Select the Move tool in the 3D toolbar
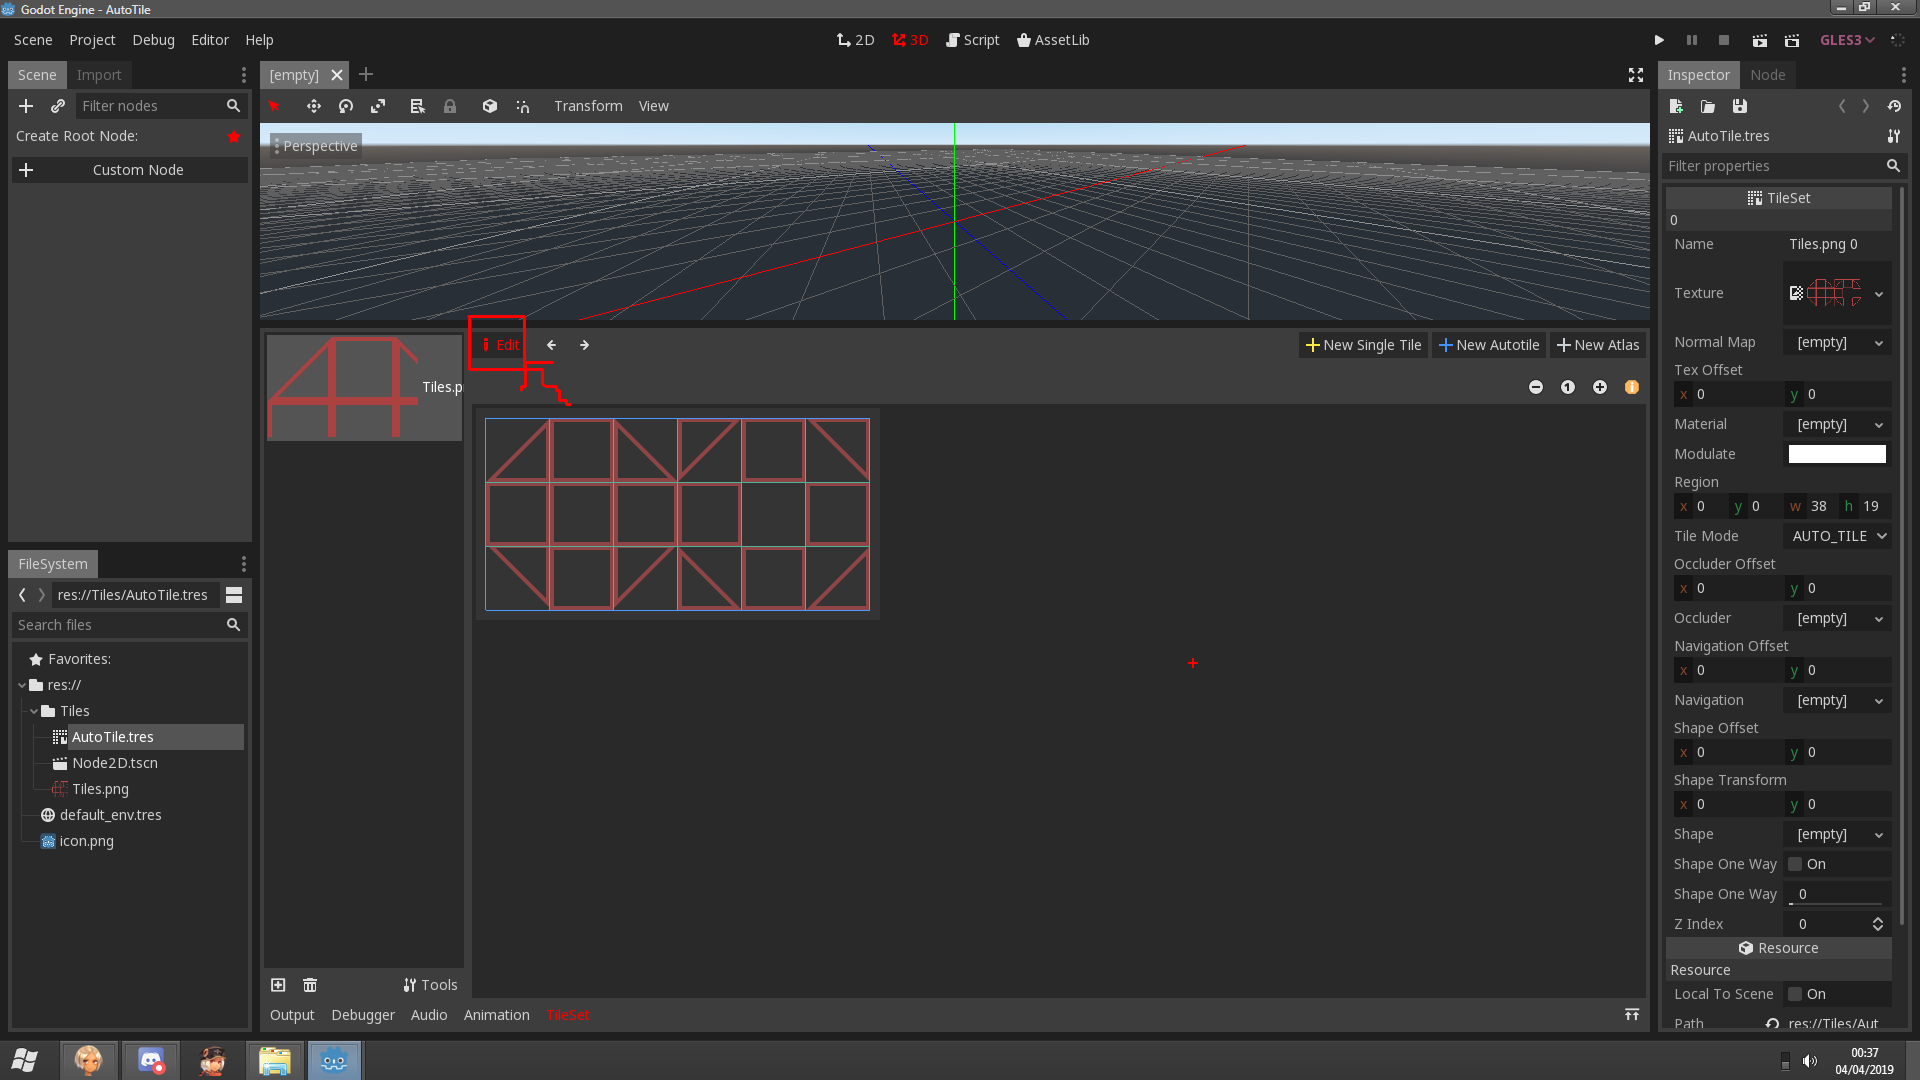 pyautogui.click(x=314, y=106)
